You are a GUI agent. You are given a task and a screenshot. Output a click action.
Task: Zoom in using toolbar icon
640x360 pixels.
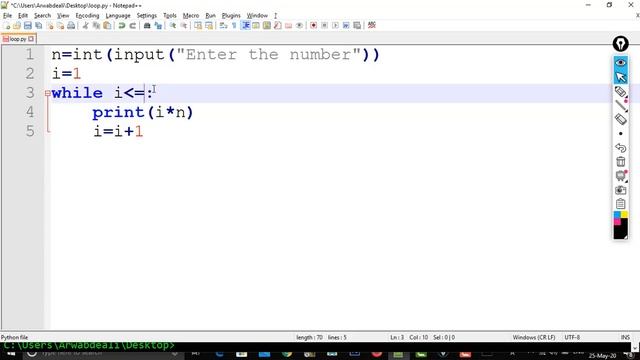tap(173, 25)
